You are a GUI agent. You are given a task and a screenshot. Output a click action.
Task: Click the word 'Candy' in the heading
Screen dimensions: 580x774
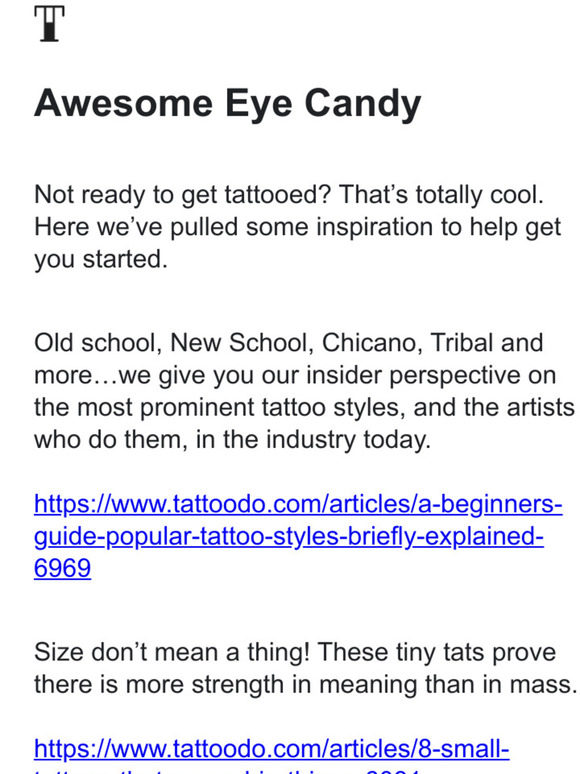point(363,103)
